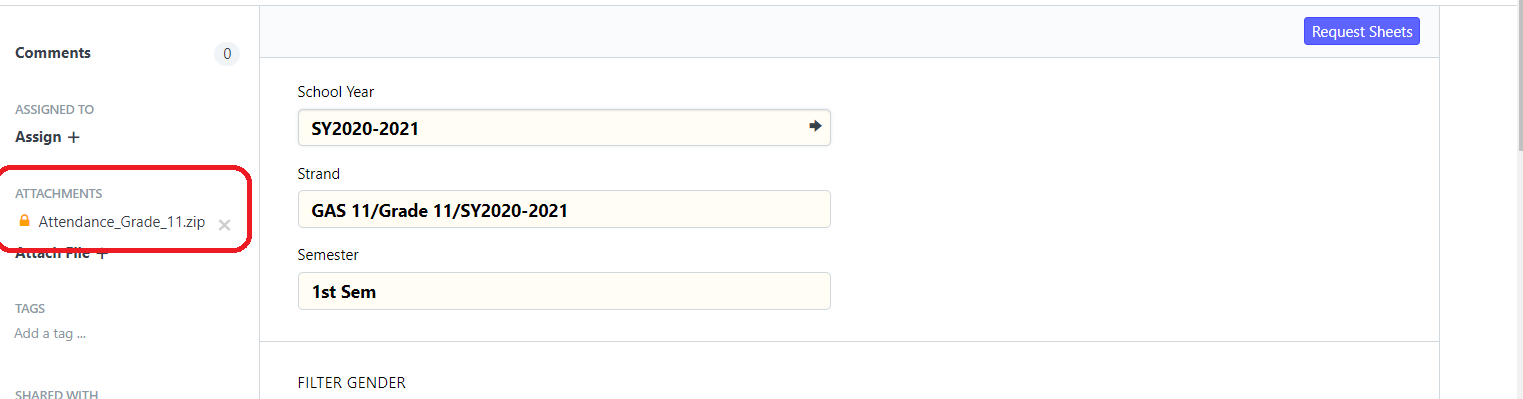Click the FILTER GENDER section heading
Image resolution: width=1523 pixels, height=399 pixels.
click(352, 383)
